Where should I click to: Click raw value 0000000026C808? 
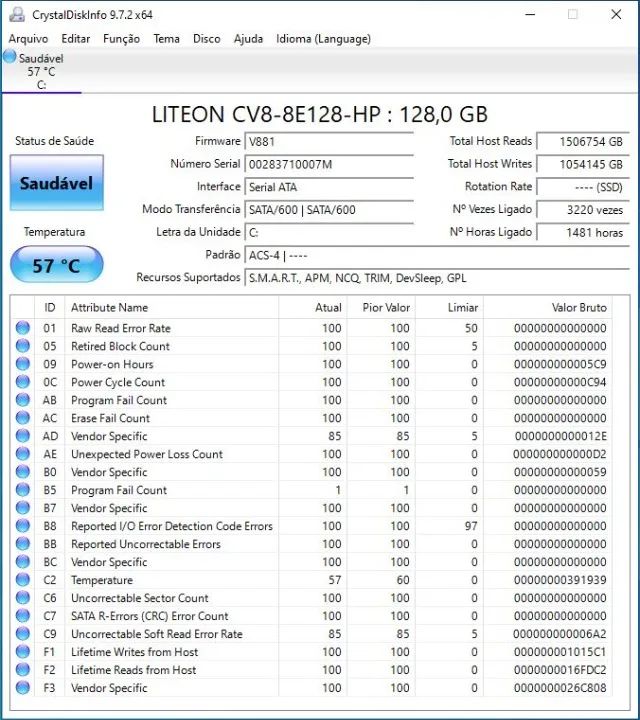point(560,687)
